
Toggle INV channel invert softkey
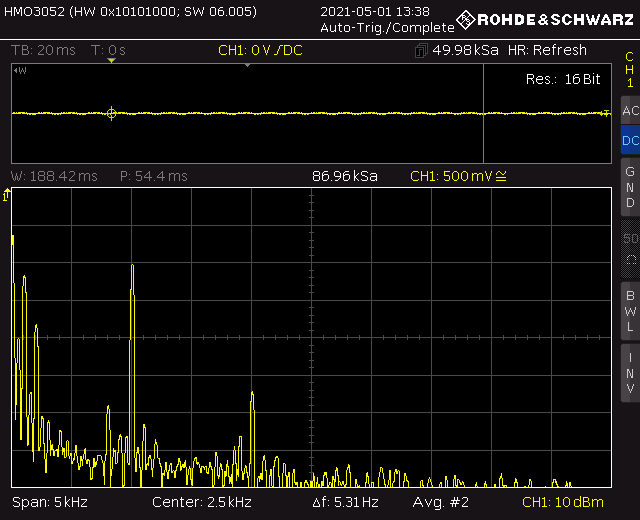click(629, 373)
